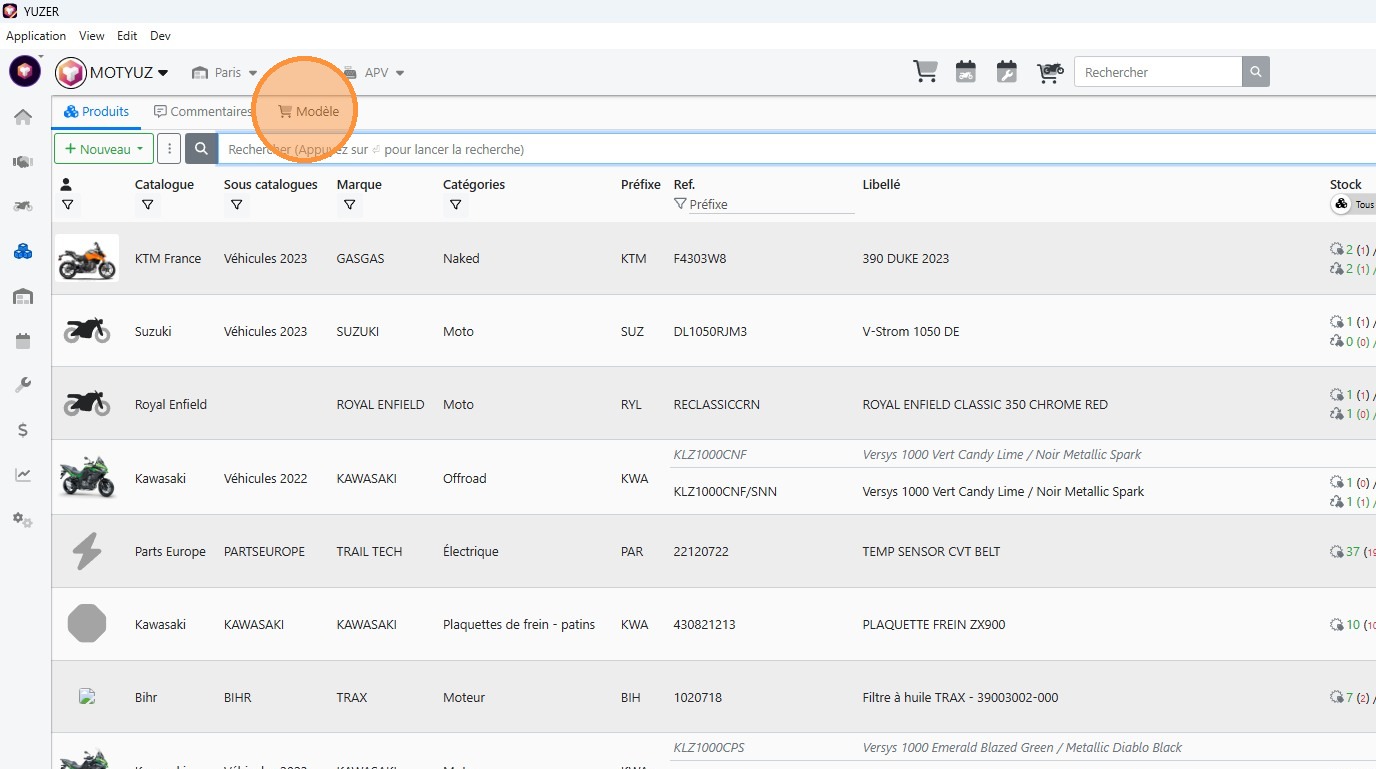Viewport: 1376px width, 769px height.
Task: Click the three-dot more options button
Action: [170, 149]
